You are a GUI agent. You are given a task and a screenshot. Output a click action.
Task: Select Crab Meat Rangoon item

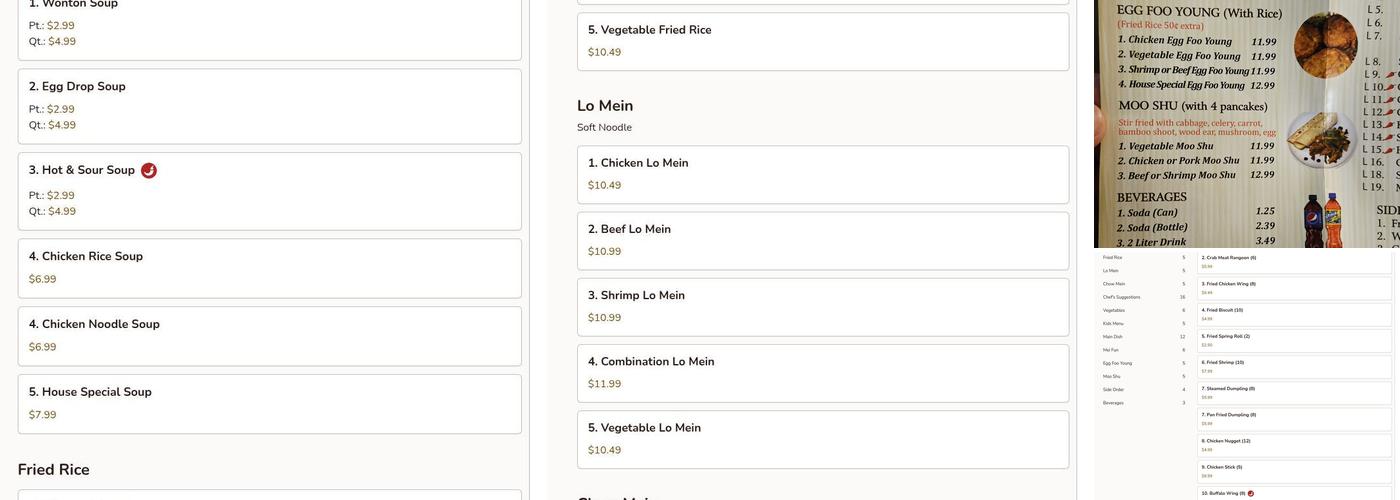[1294, 261]
